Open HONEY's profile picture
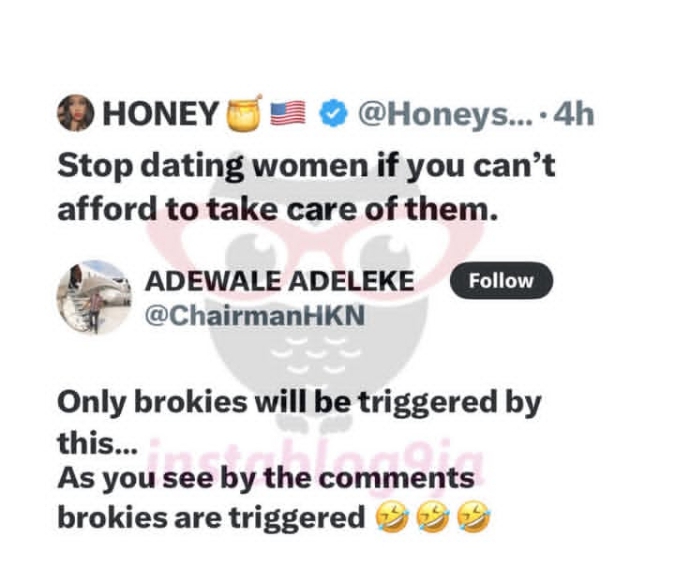Viewport: 675px width, 578px height. pyautogui.click(x=76, y=112)
